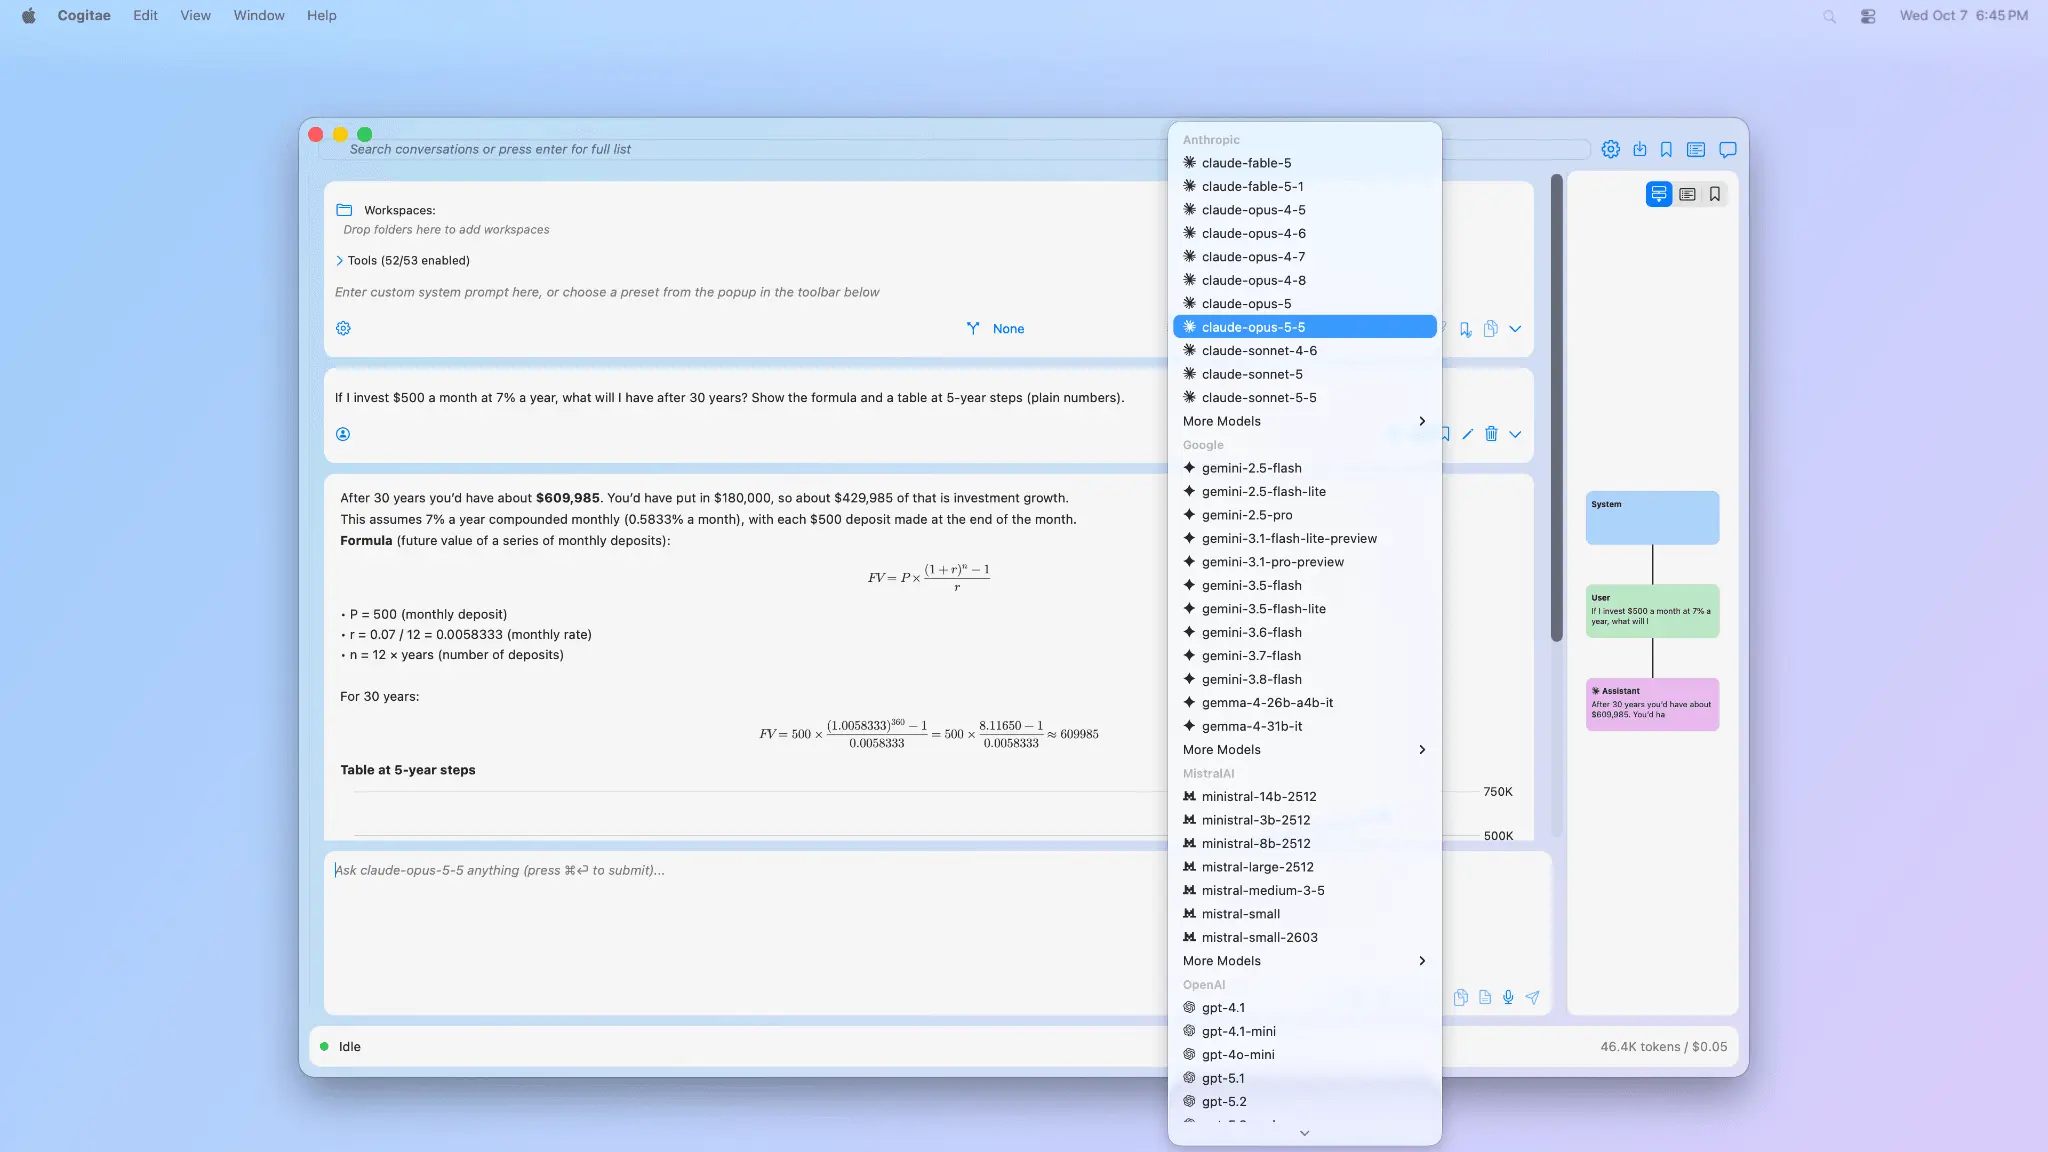This screenshot has height=1152, width=2048.
Task: Open the Window menu
Action: pos(259,15)
